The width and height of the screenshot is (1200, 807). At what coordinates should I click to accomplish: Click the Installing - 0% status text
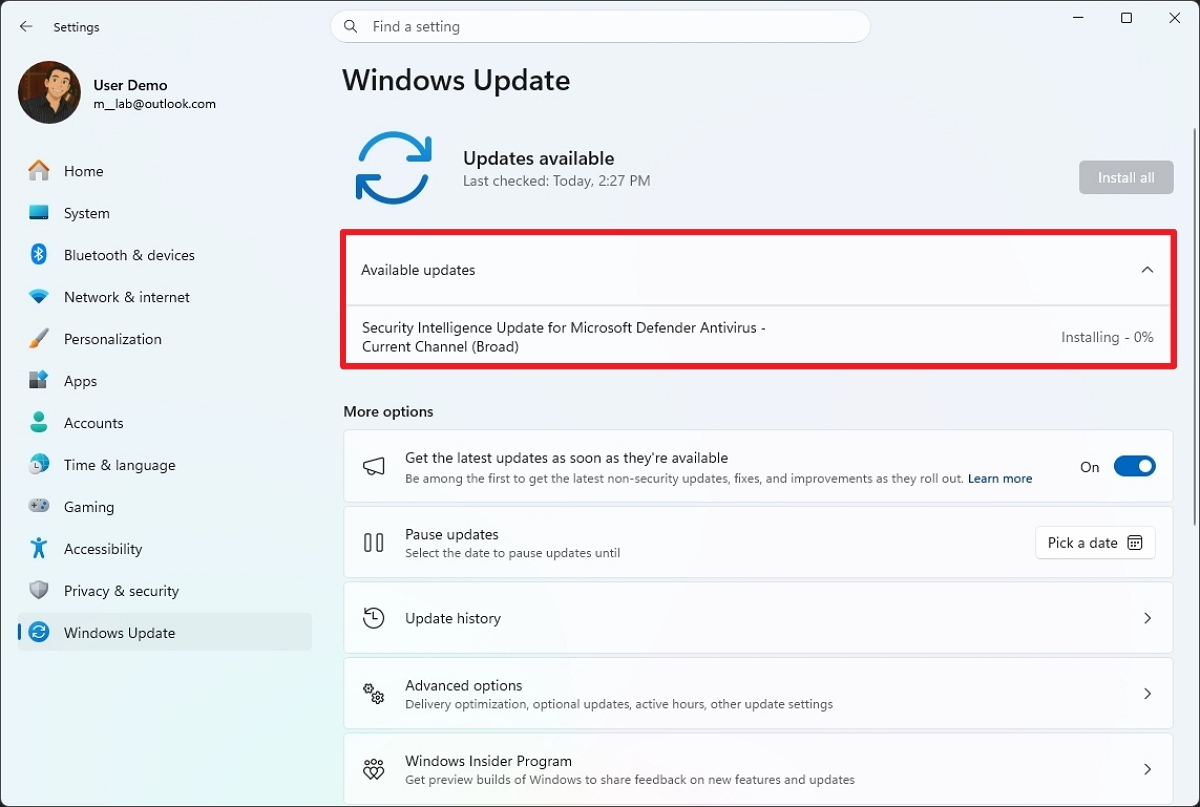(1107, 338)
